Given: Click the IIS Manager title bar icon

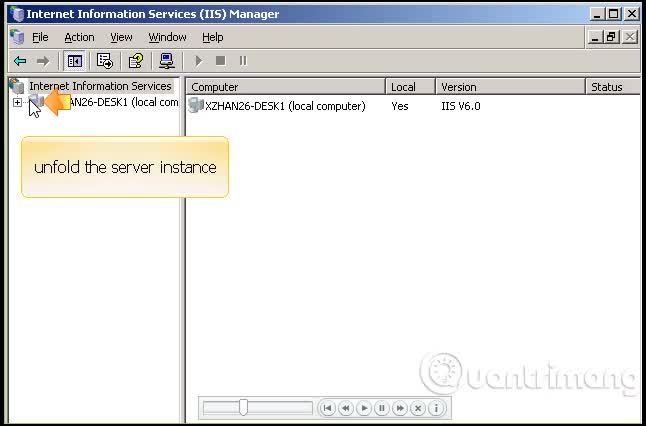Looking at the screenshot, I should (17, 14).
